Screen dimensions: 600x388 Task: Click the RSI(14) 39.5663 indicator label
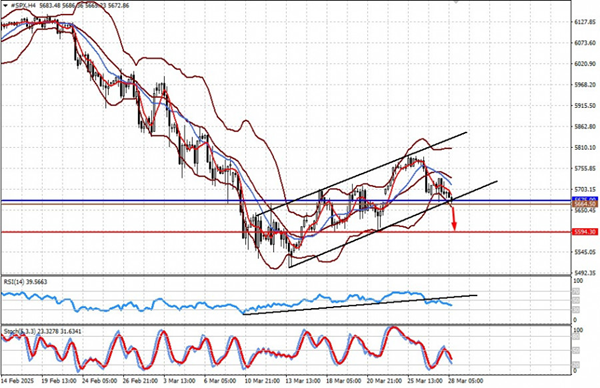(x=25, y=282)
